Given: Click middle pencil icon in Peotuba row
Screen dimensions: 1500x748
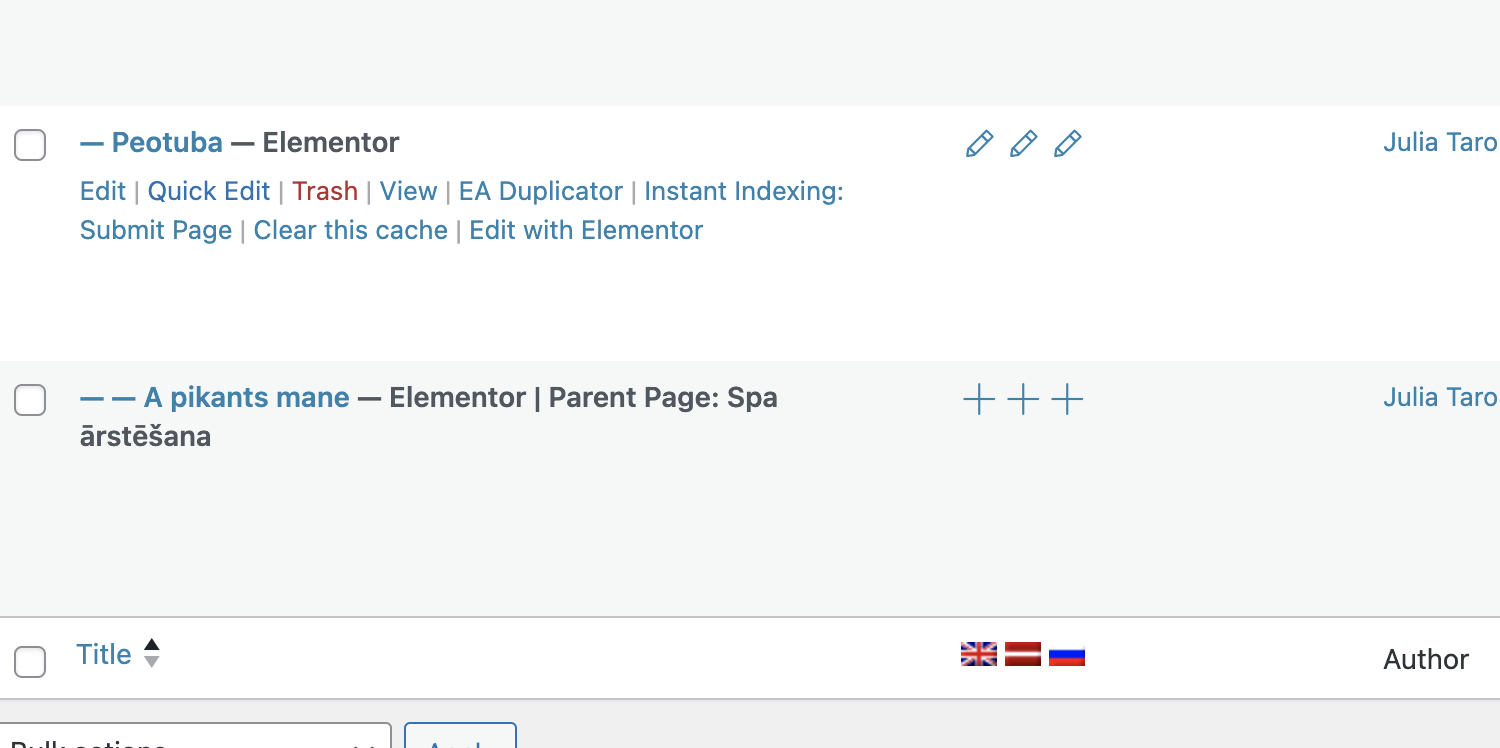Looking at the screenshot, I should [x=1023, y=144].
